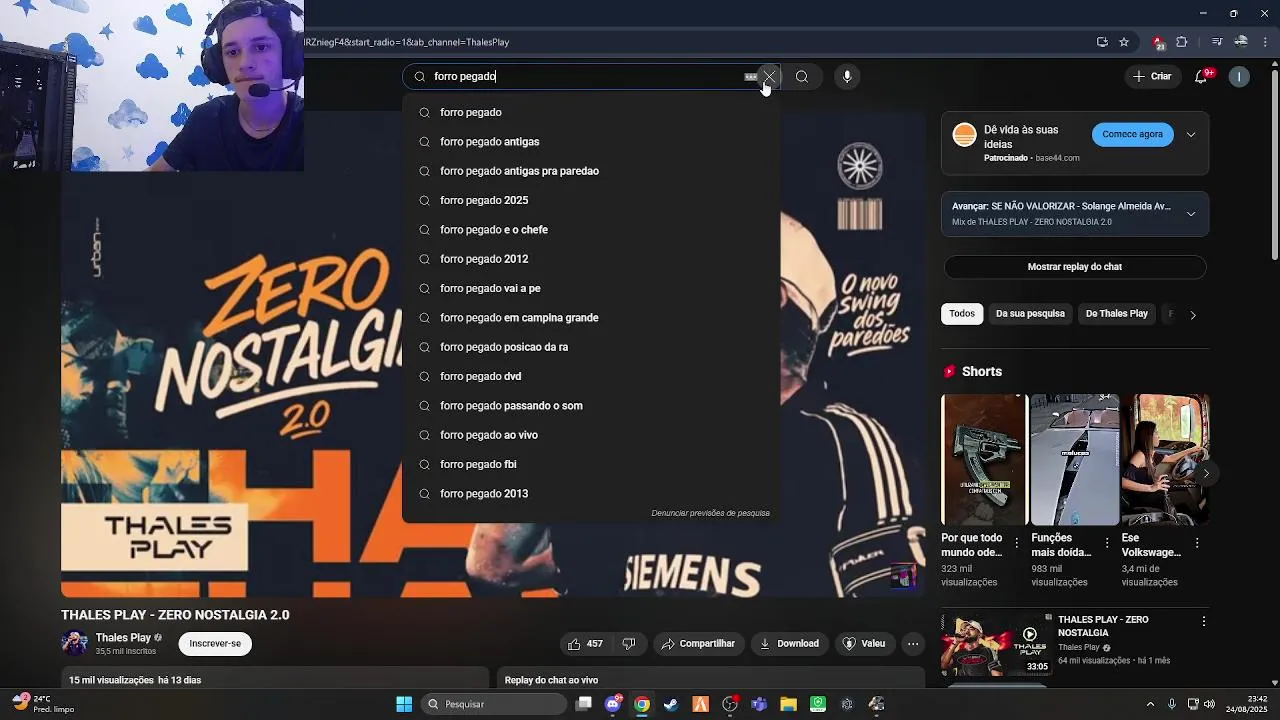Viewport: 1280px width, 720px height.
Task: Click the Compartilhar share button
Action: (x=698, y=644)
